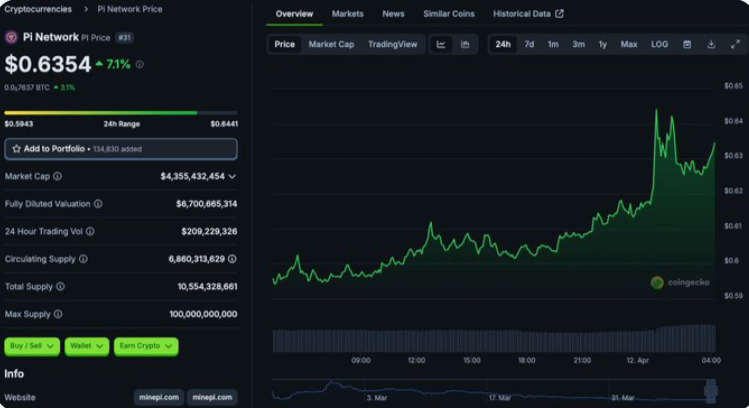Screen dimensions: 749x408
Task: Open the second minepi.com website link
Action: click(212, 397)
